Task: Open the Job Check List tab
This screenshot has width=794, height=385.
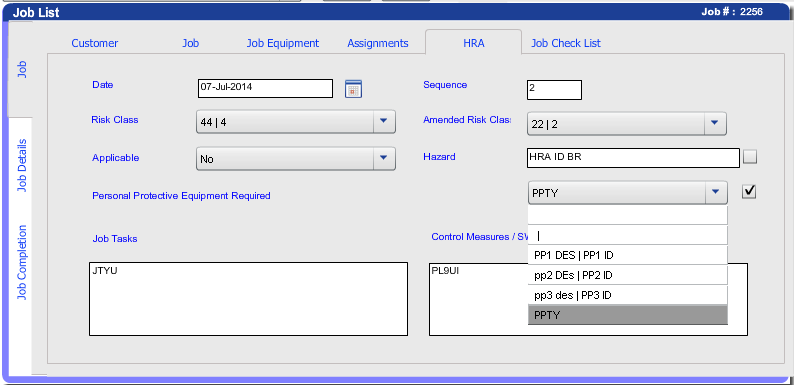Action: point(566,43)
